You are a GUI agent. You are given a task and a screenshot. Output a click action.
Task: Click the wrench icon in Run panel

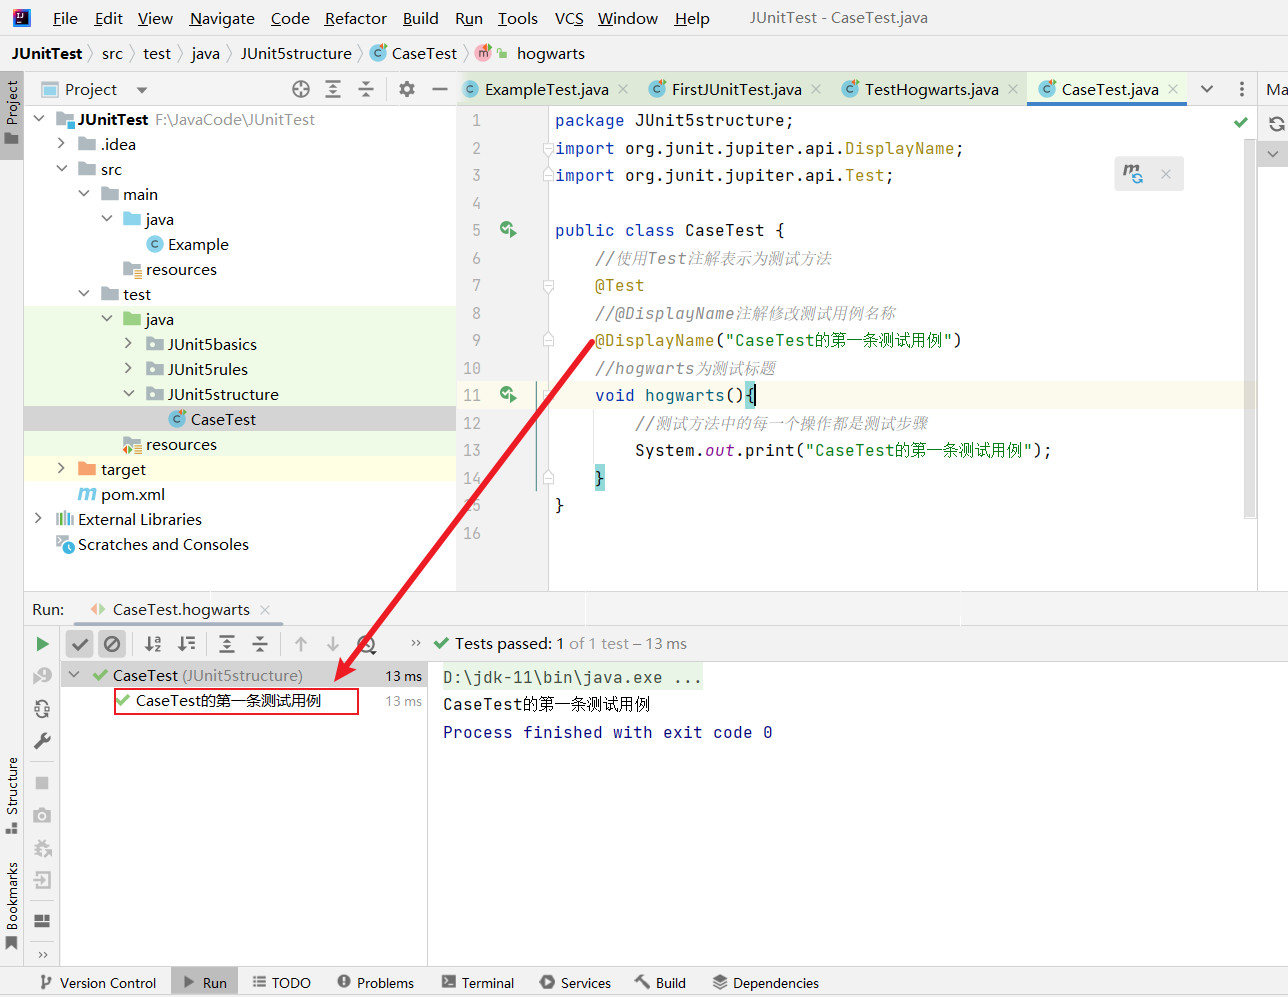tap(42, 741)
